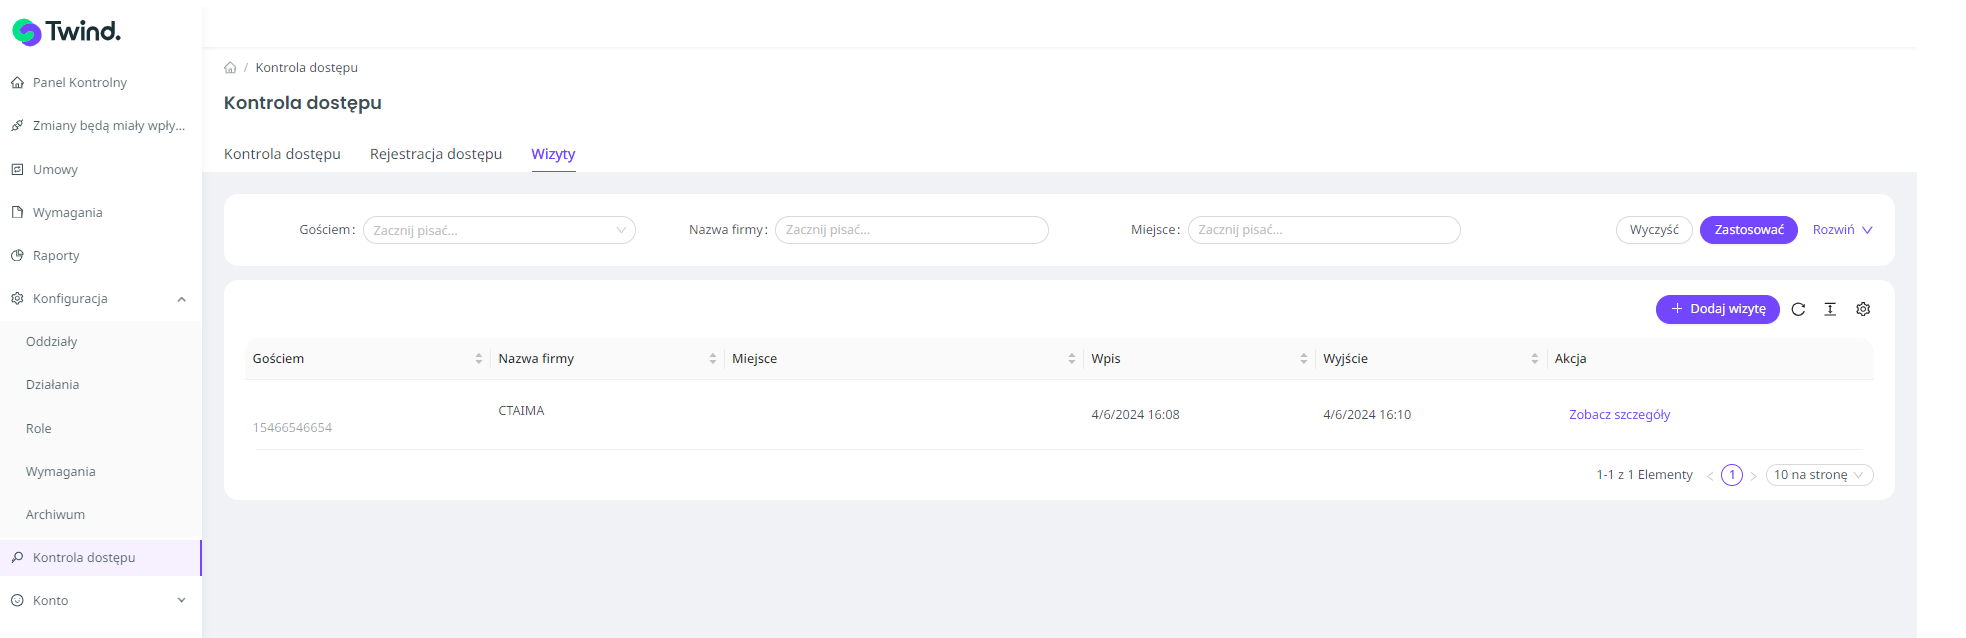Collapse the Konfiguracja sidebar section
The image size is (1966, 638).
pyautogui.click(x=181, y=299)
